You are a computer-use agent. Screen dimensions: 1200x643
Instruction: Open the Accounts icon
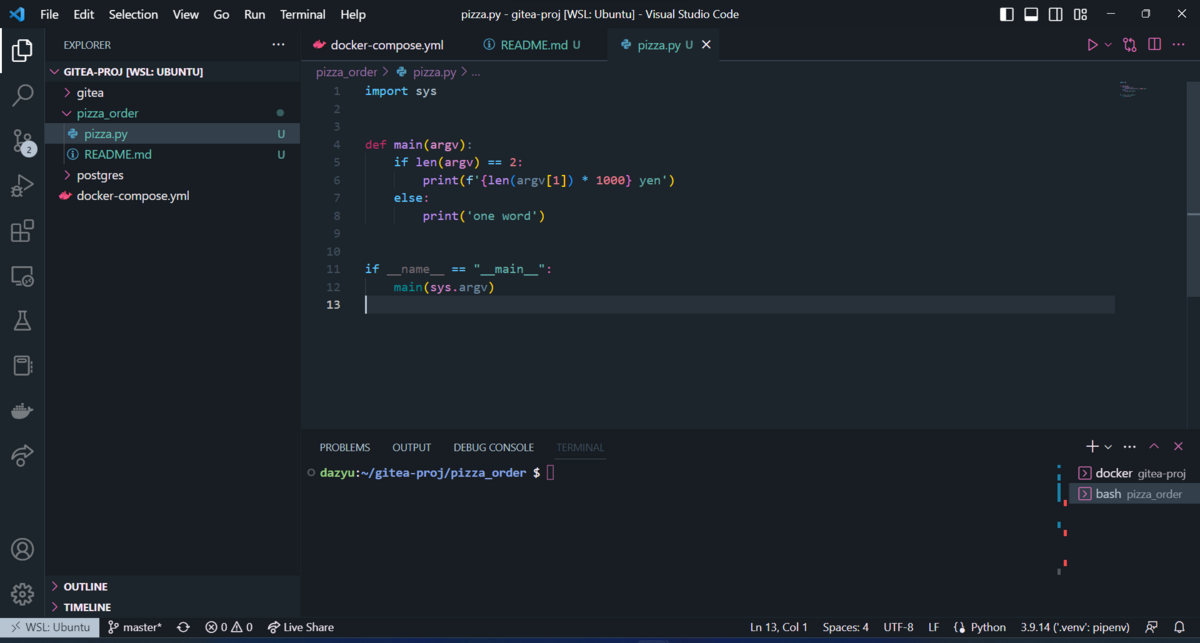[22, 550]
